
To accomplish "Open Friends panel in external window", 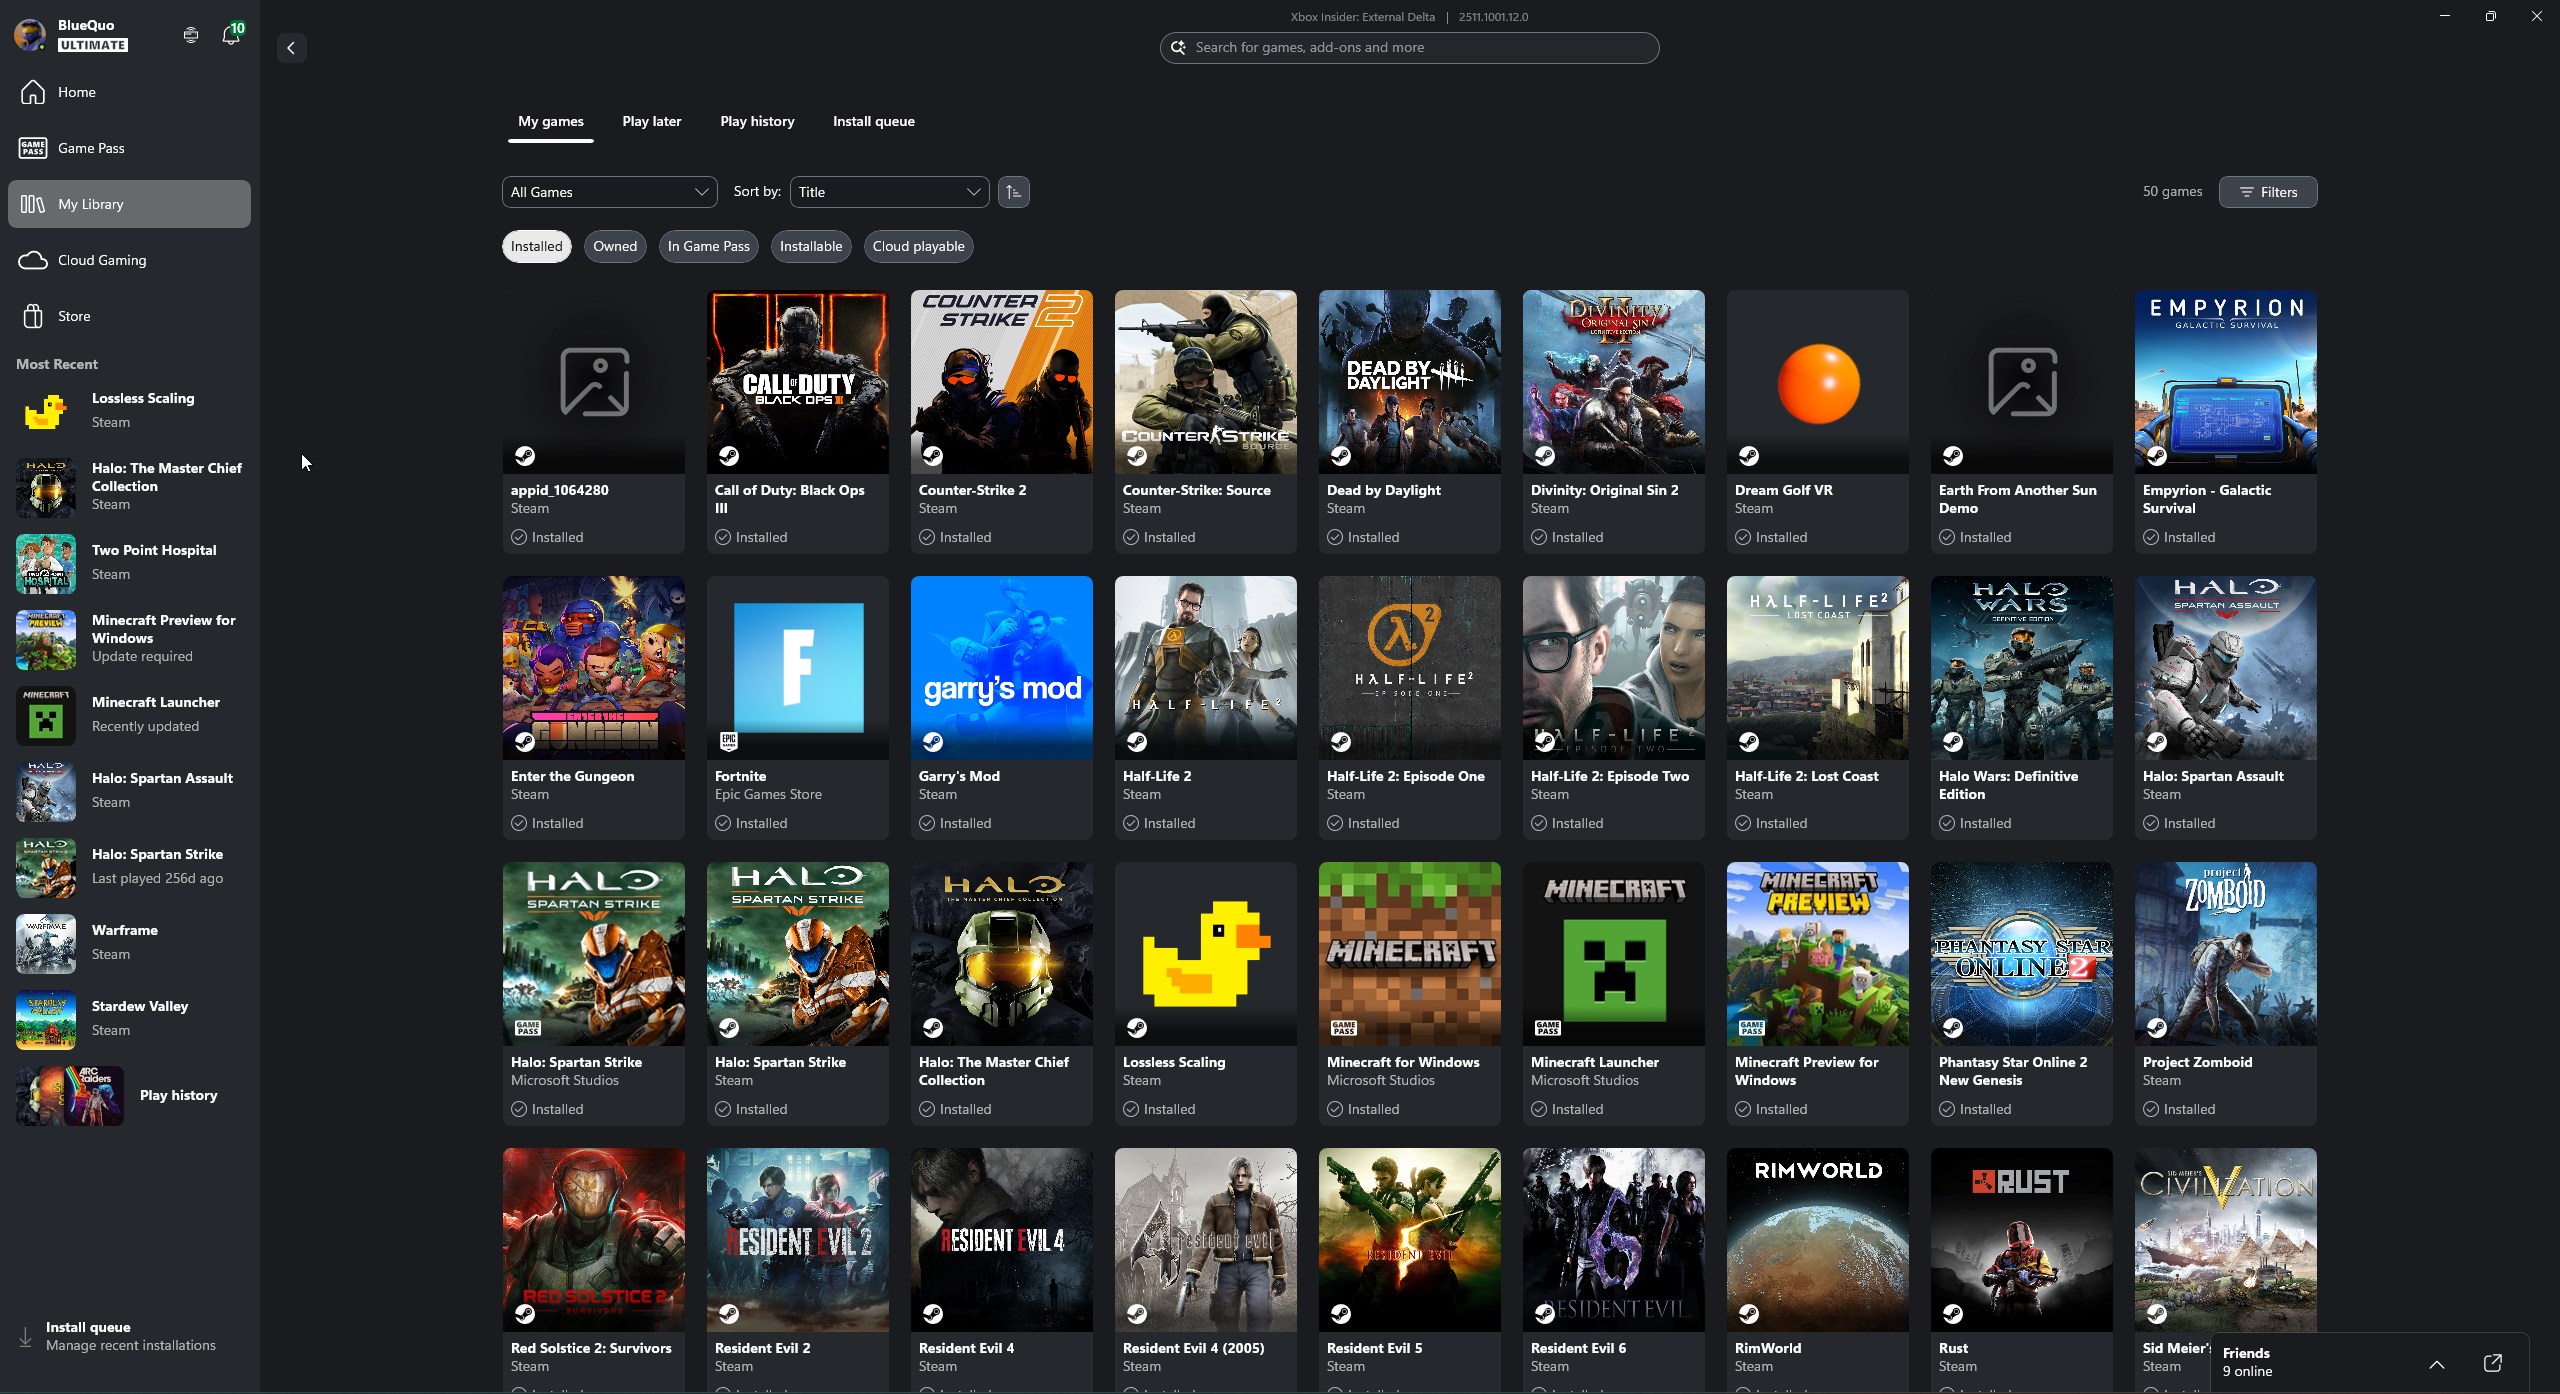I will 2492,1363.
